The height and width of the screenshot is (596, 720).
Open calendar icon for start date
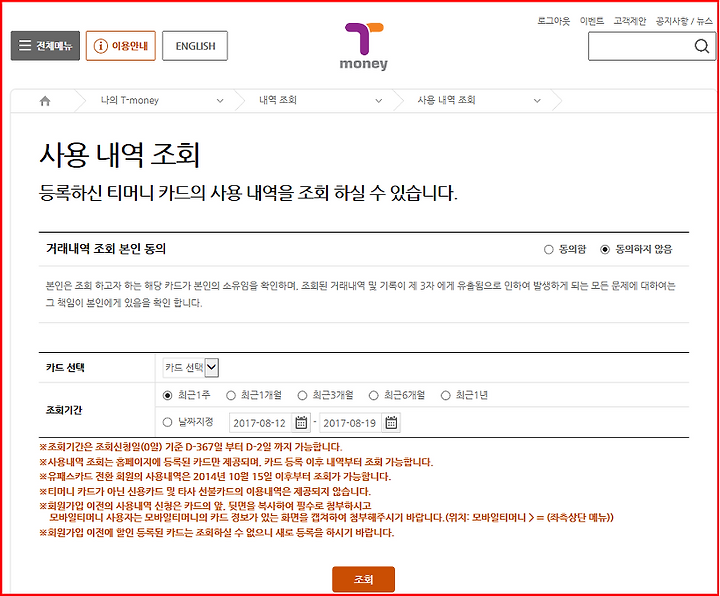pyautogui.click(x=301, y=422)
